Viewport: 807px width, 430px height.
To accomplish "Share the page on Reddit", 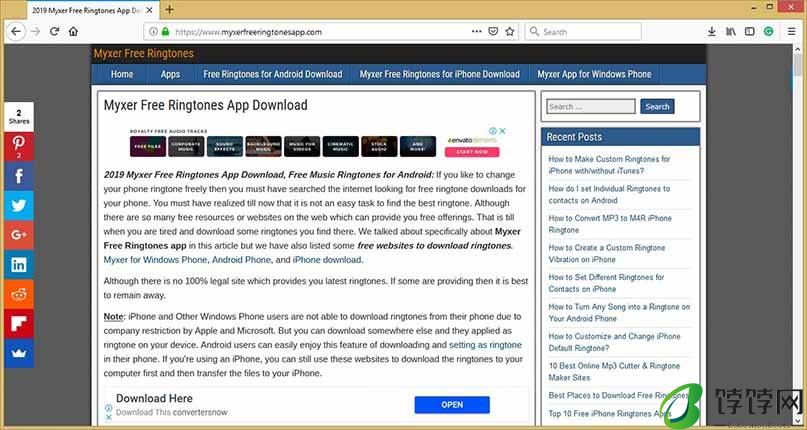I will (19, 295).
